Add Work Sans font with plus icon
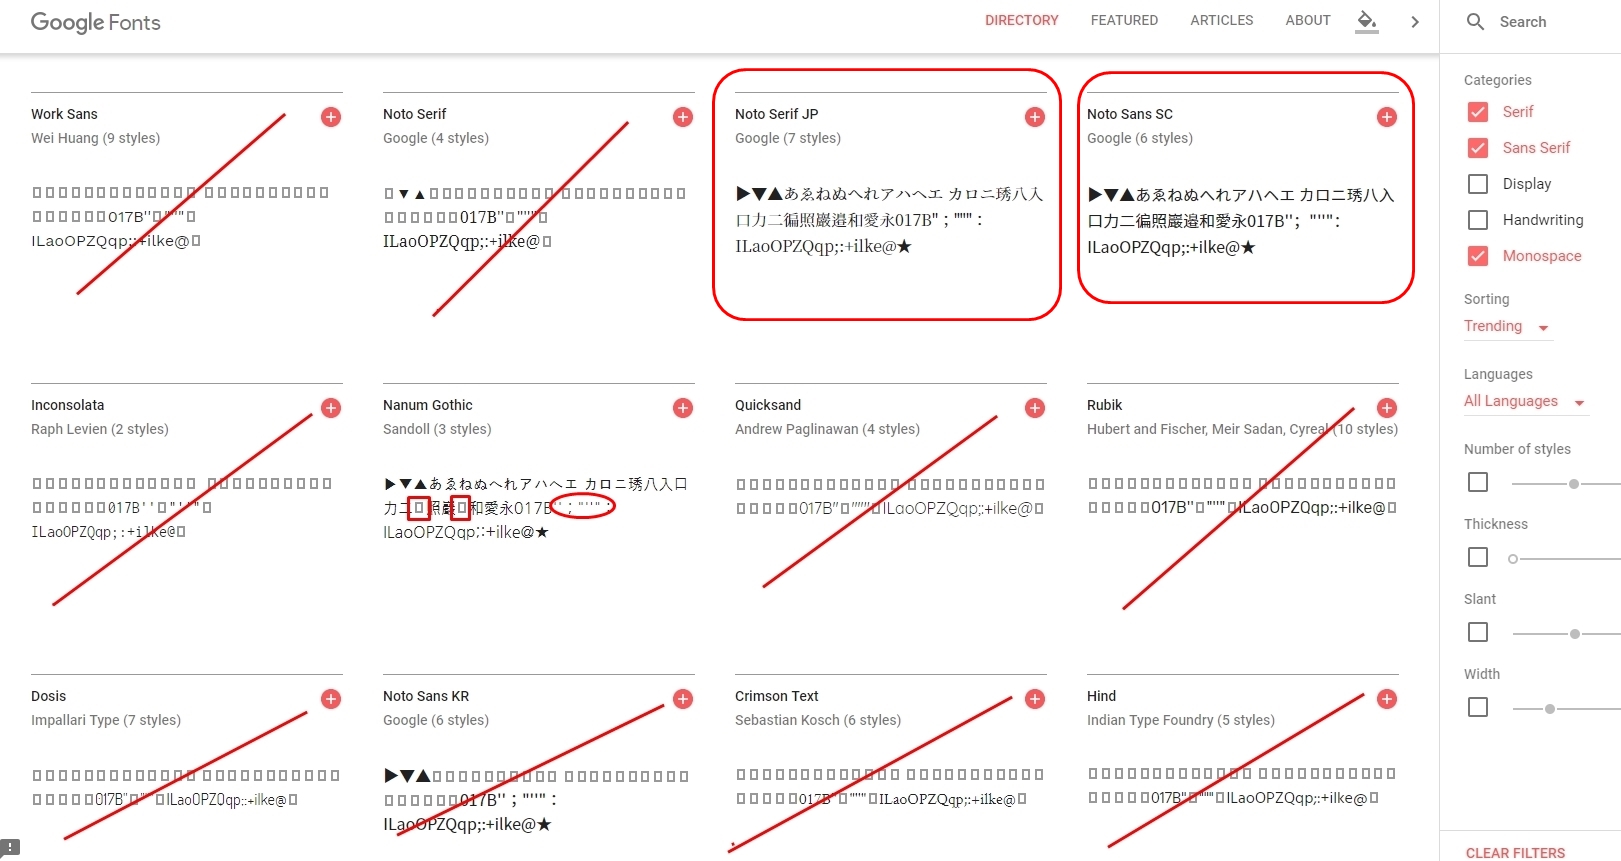The image size is (1621, 861). (331, 117)
